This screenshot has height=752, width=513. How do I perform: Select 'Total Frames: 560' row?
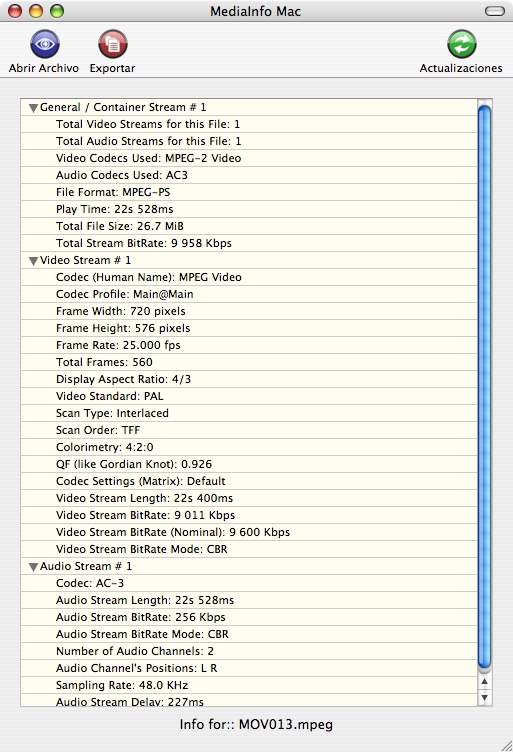coord(249,362)
